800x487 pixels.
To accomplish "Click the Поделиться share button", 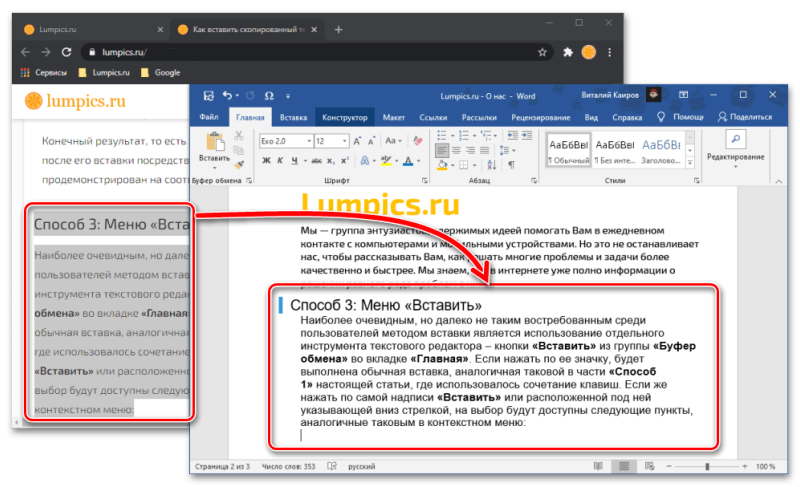I will [x=745, y=117].
